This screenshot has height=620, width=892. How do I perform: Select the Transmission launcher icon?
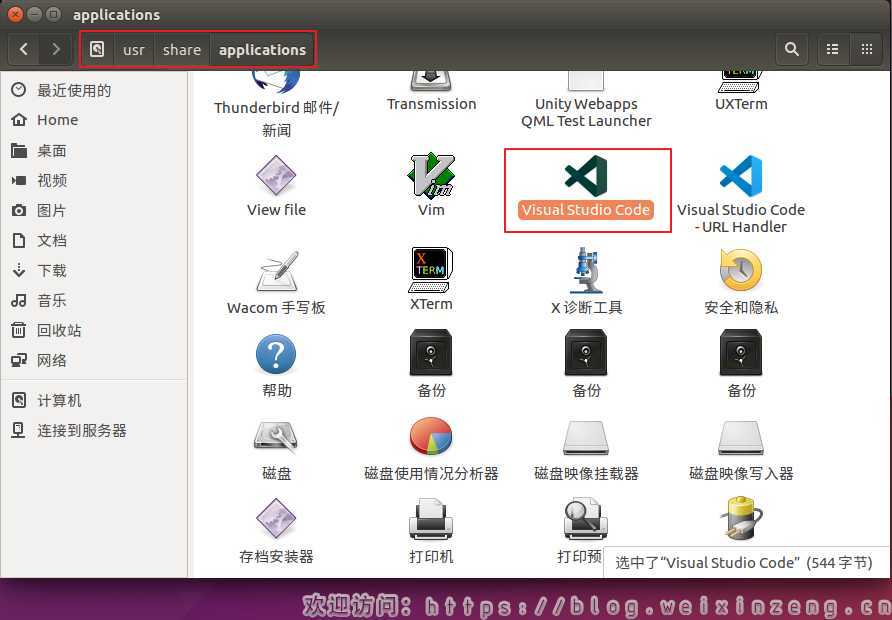pos(431,81)
